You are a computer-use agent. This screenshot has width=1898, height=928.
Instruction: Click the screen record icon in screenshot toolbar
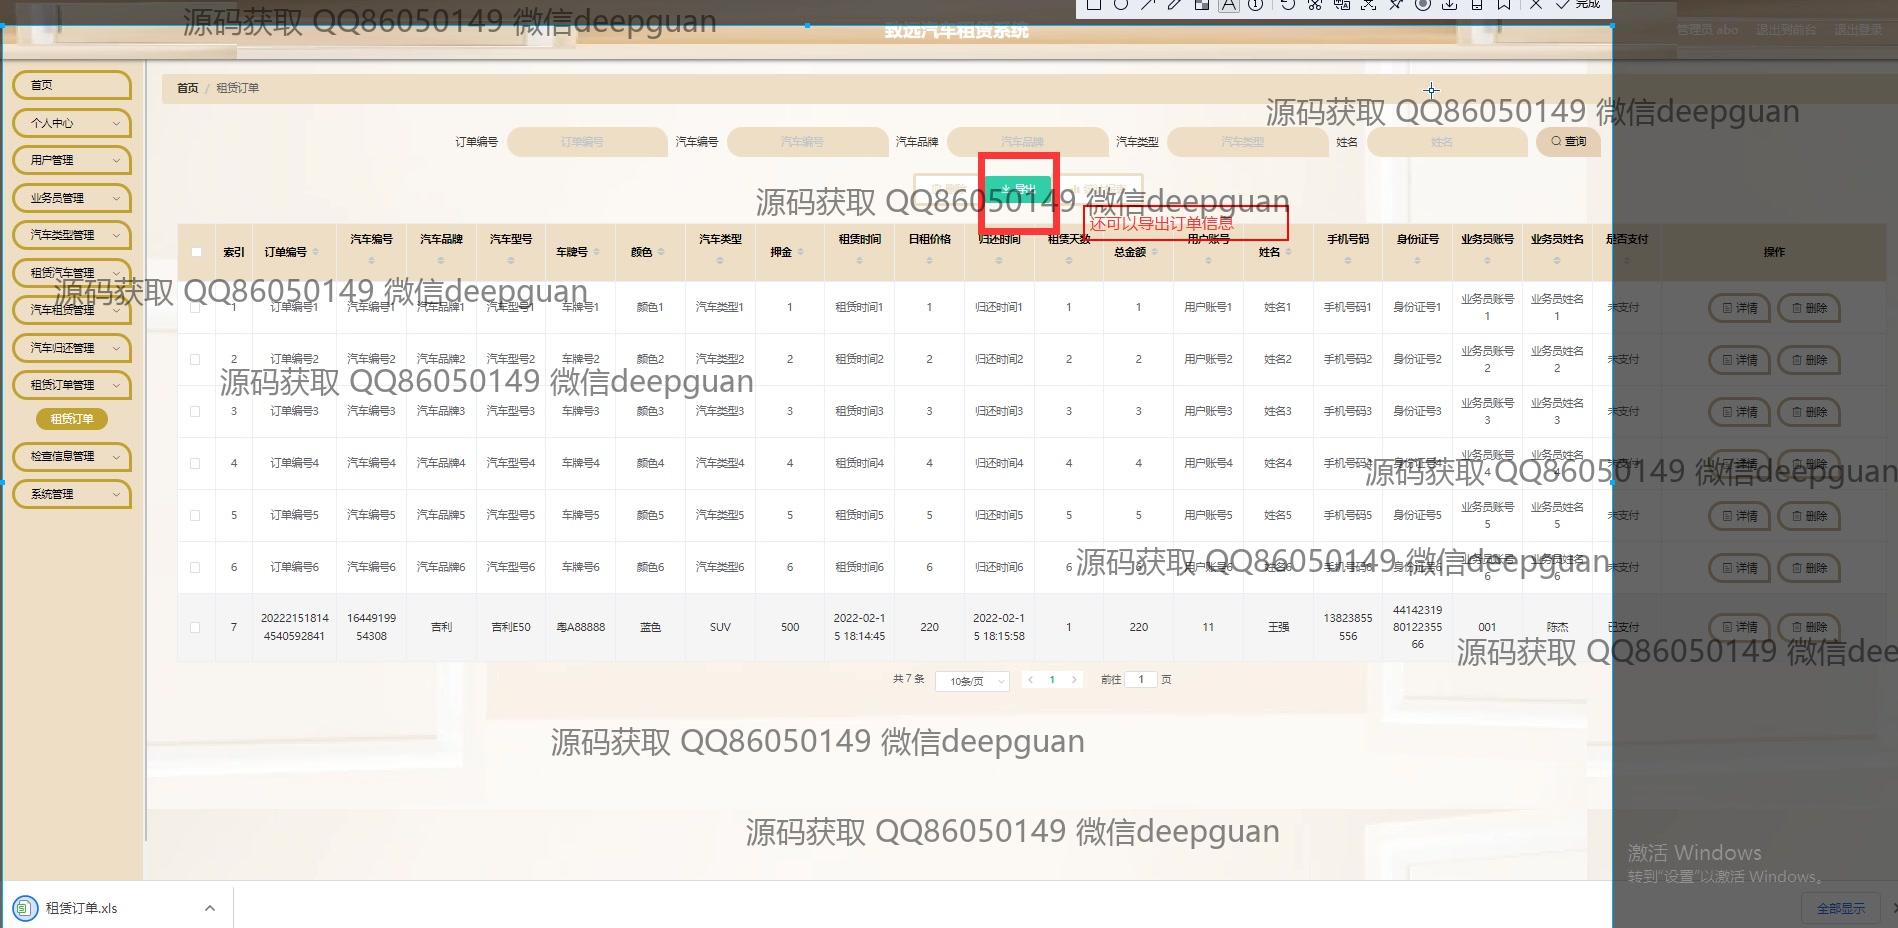1422,5
